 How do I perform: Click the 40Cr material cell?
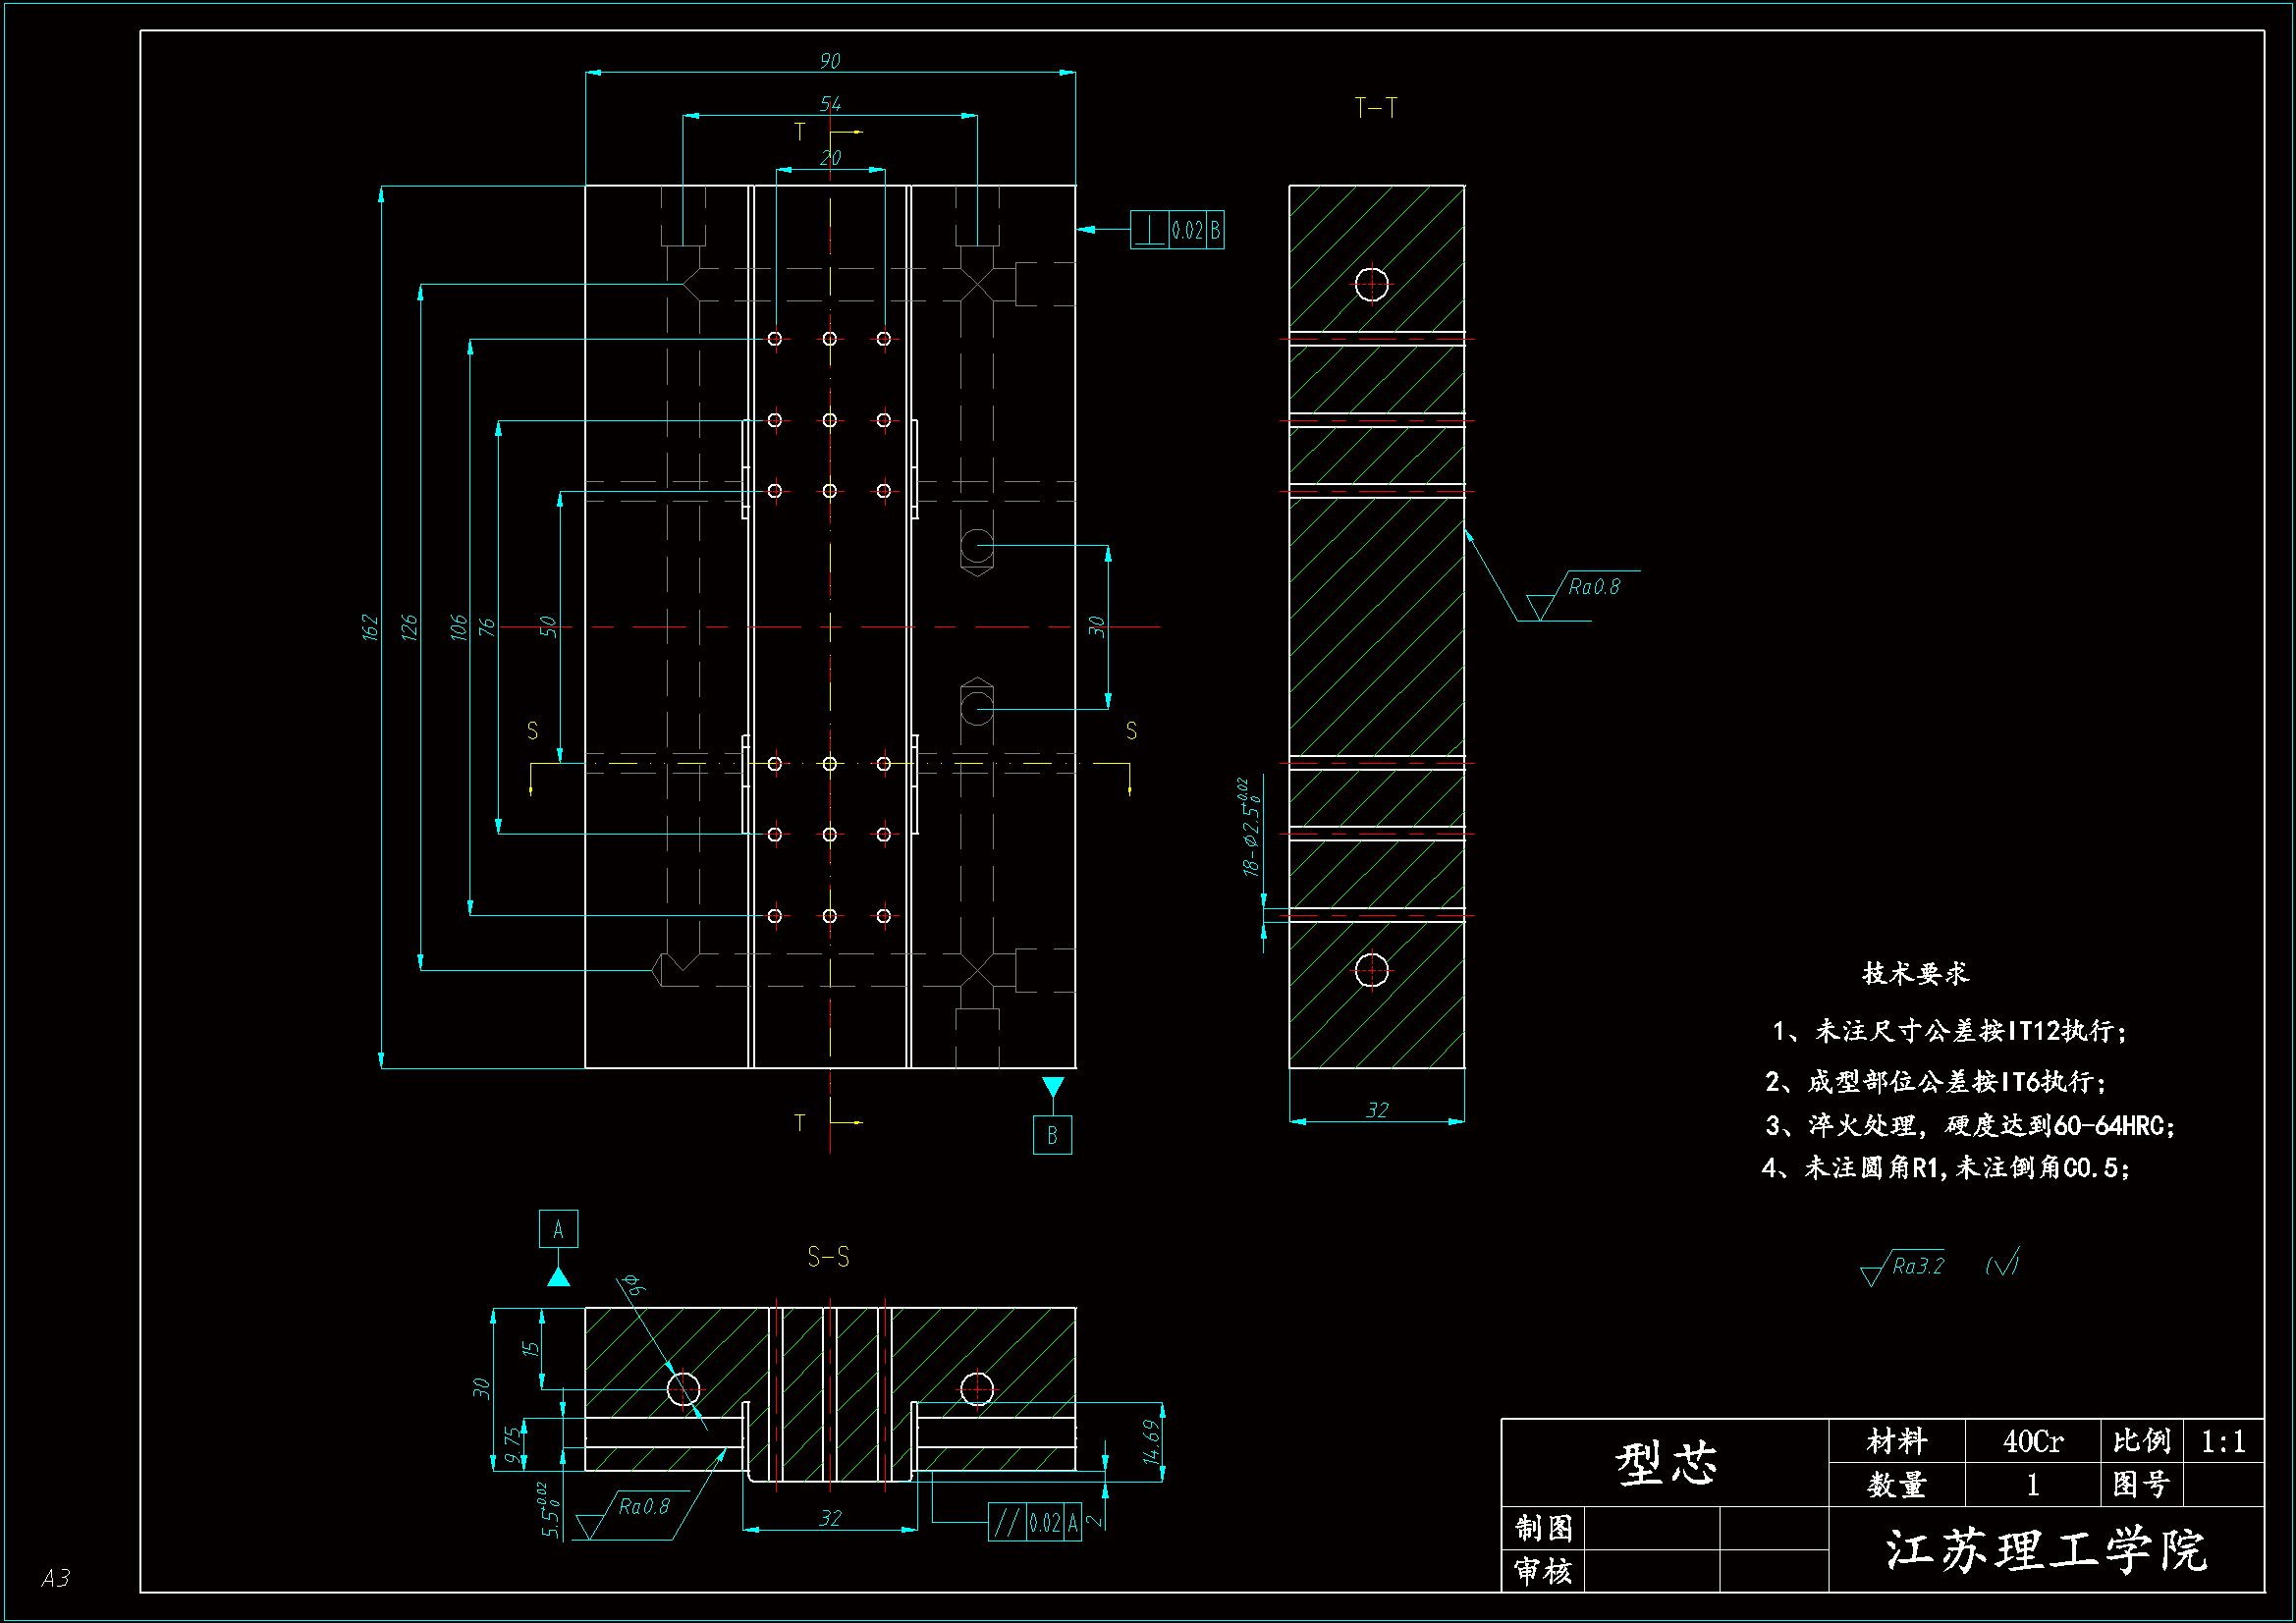click(x=2031, y=1441)
